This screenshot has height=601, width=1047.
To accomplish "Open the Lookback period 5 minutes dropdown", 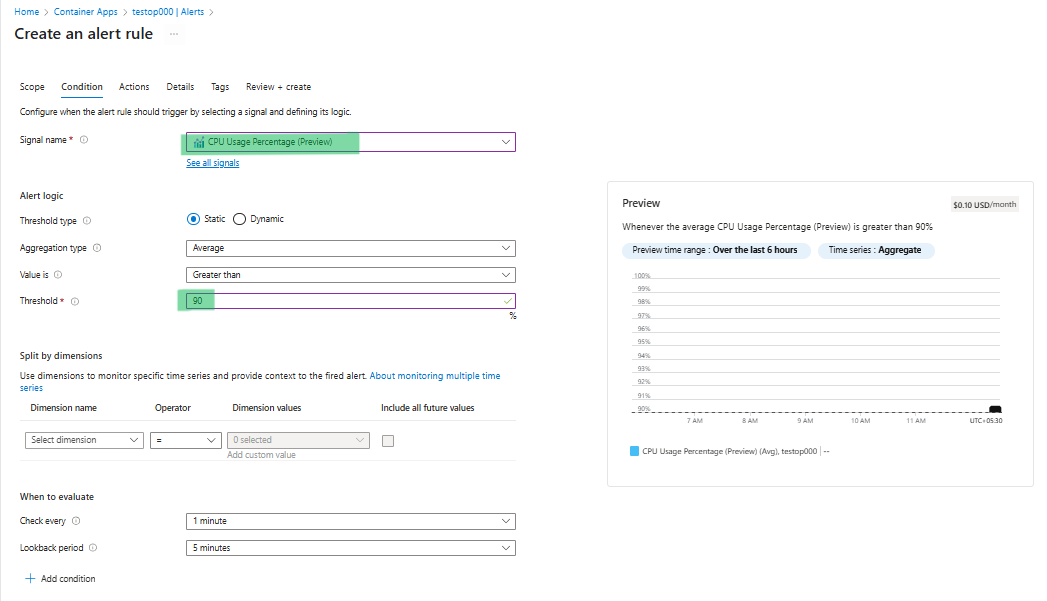I will [x=351, y=548].
